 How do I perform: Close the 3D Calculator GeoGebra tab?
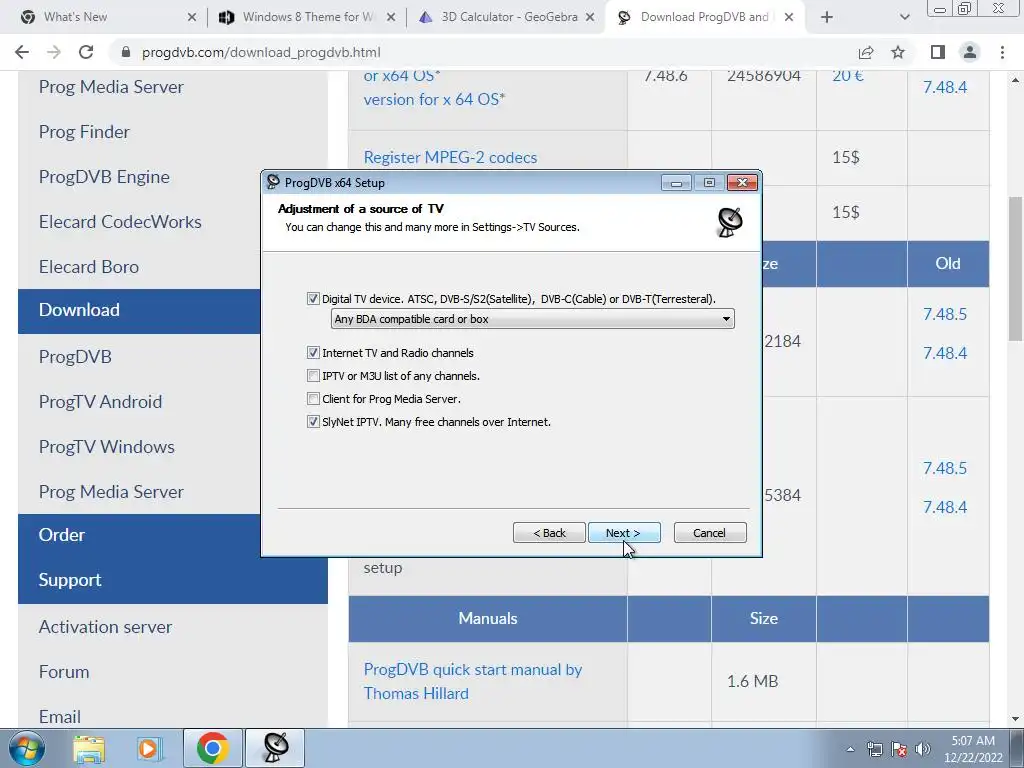pos(590,18)
